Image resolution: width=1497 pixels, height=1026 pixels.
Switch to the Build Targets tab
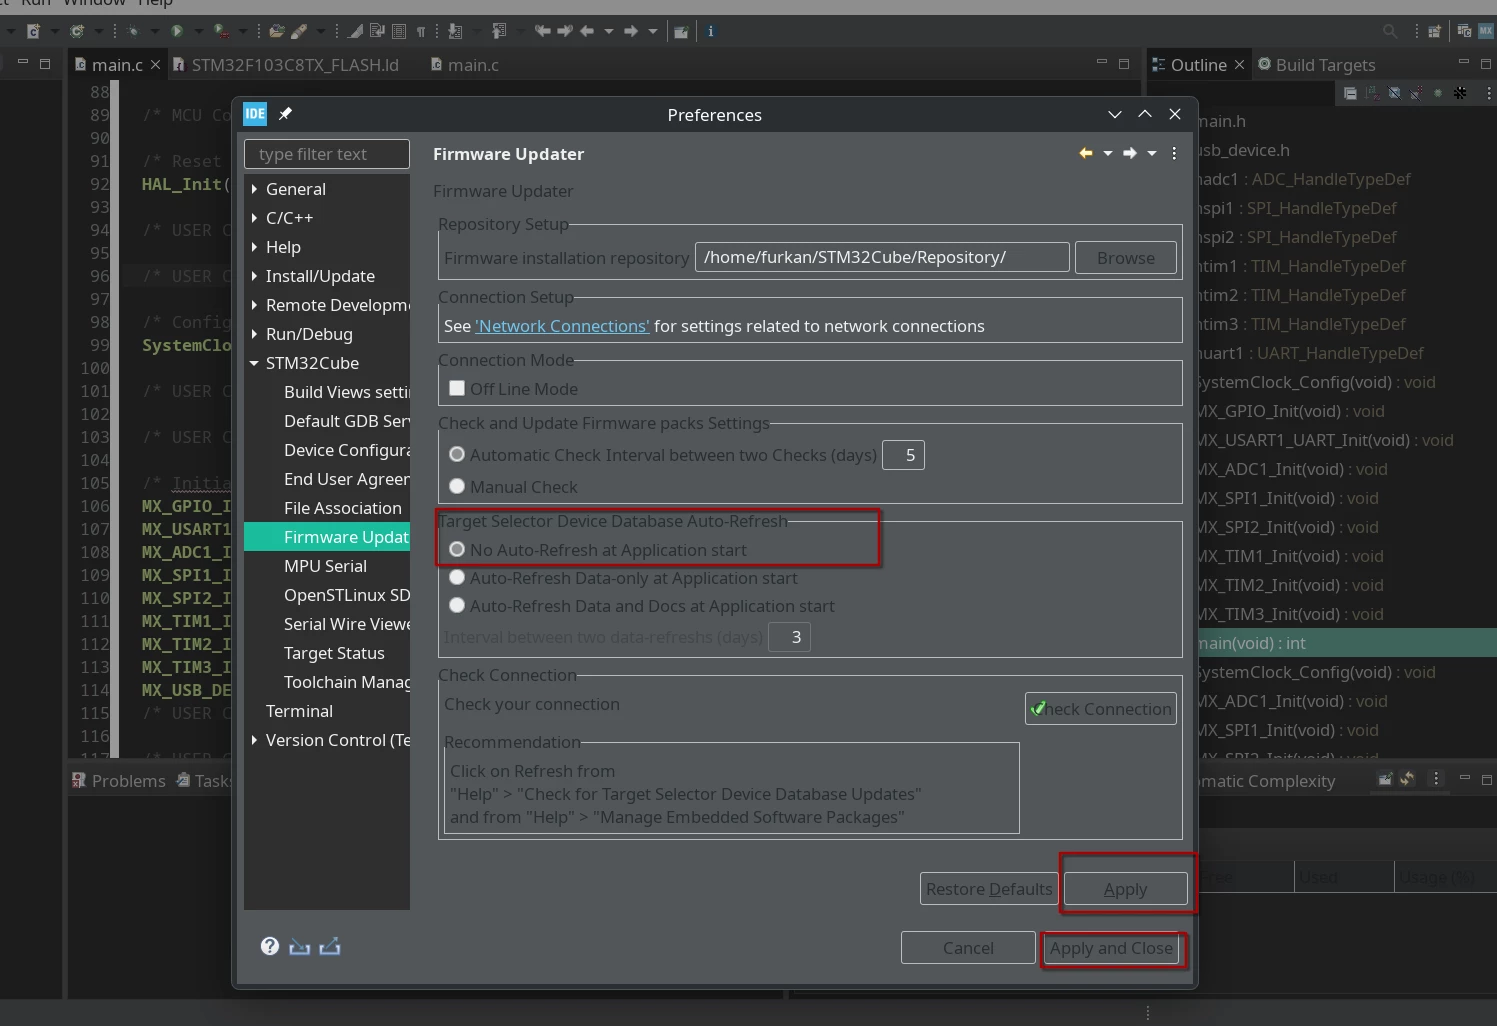pos(1316,65)
